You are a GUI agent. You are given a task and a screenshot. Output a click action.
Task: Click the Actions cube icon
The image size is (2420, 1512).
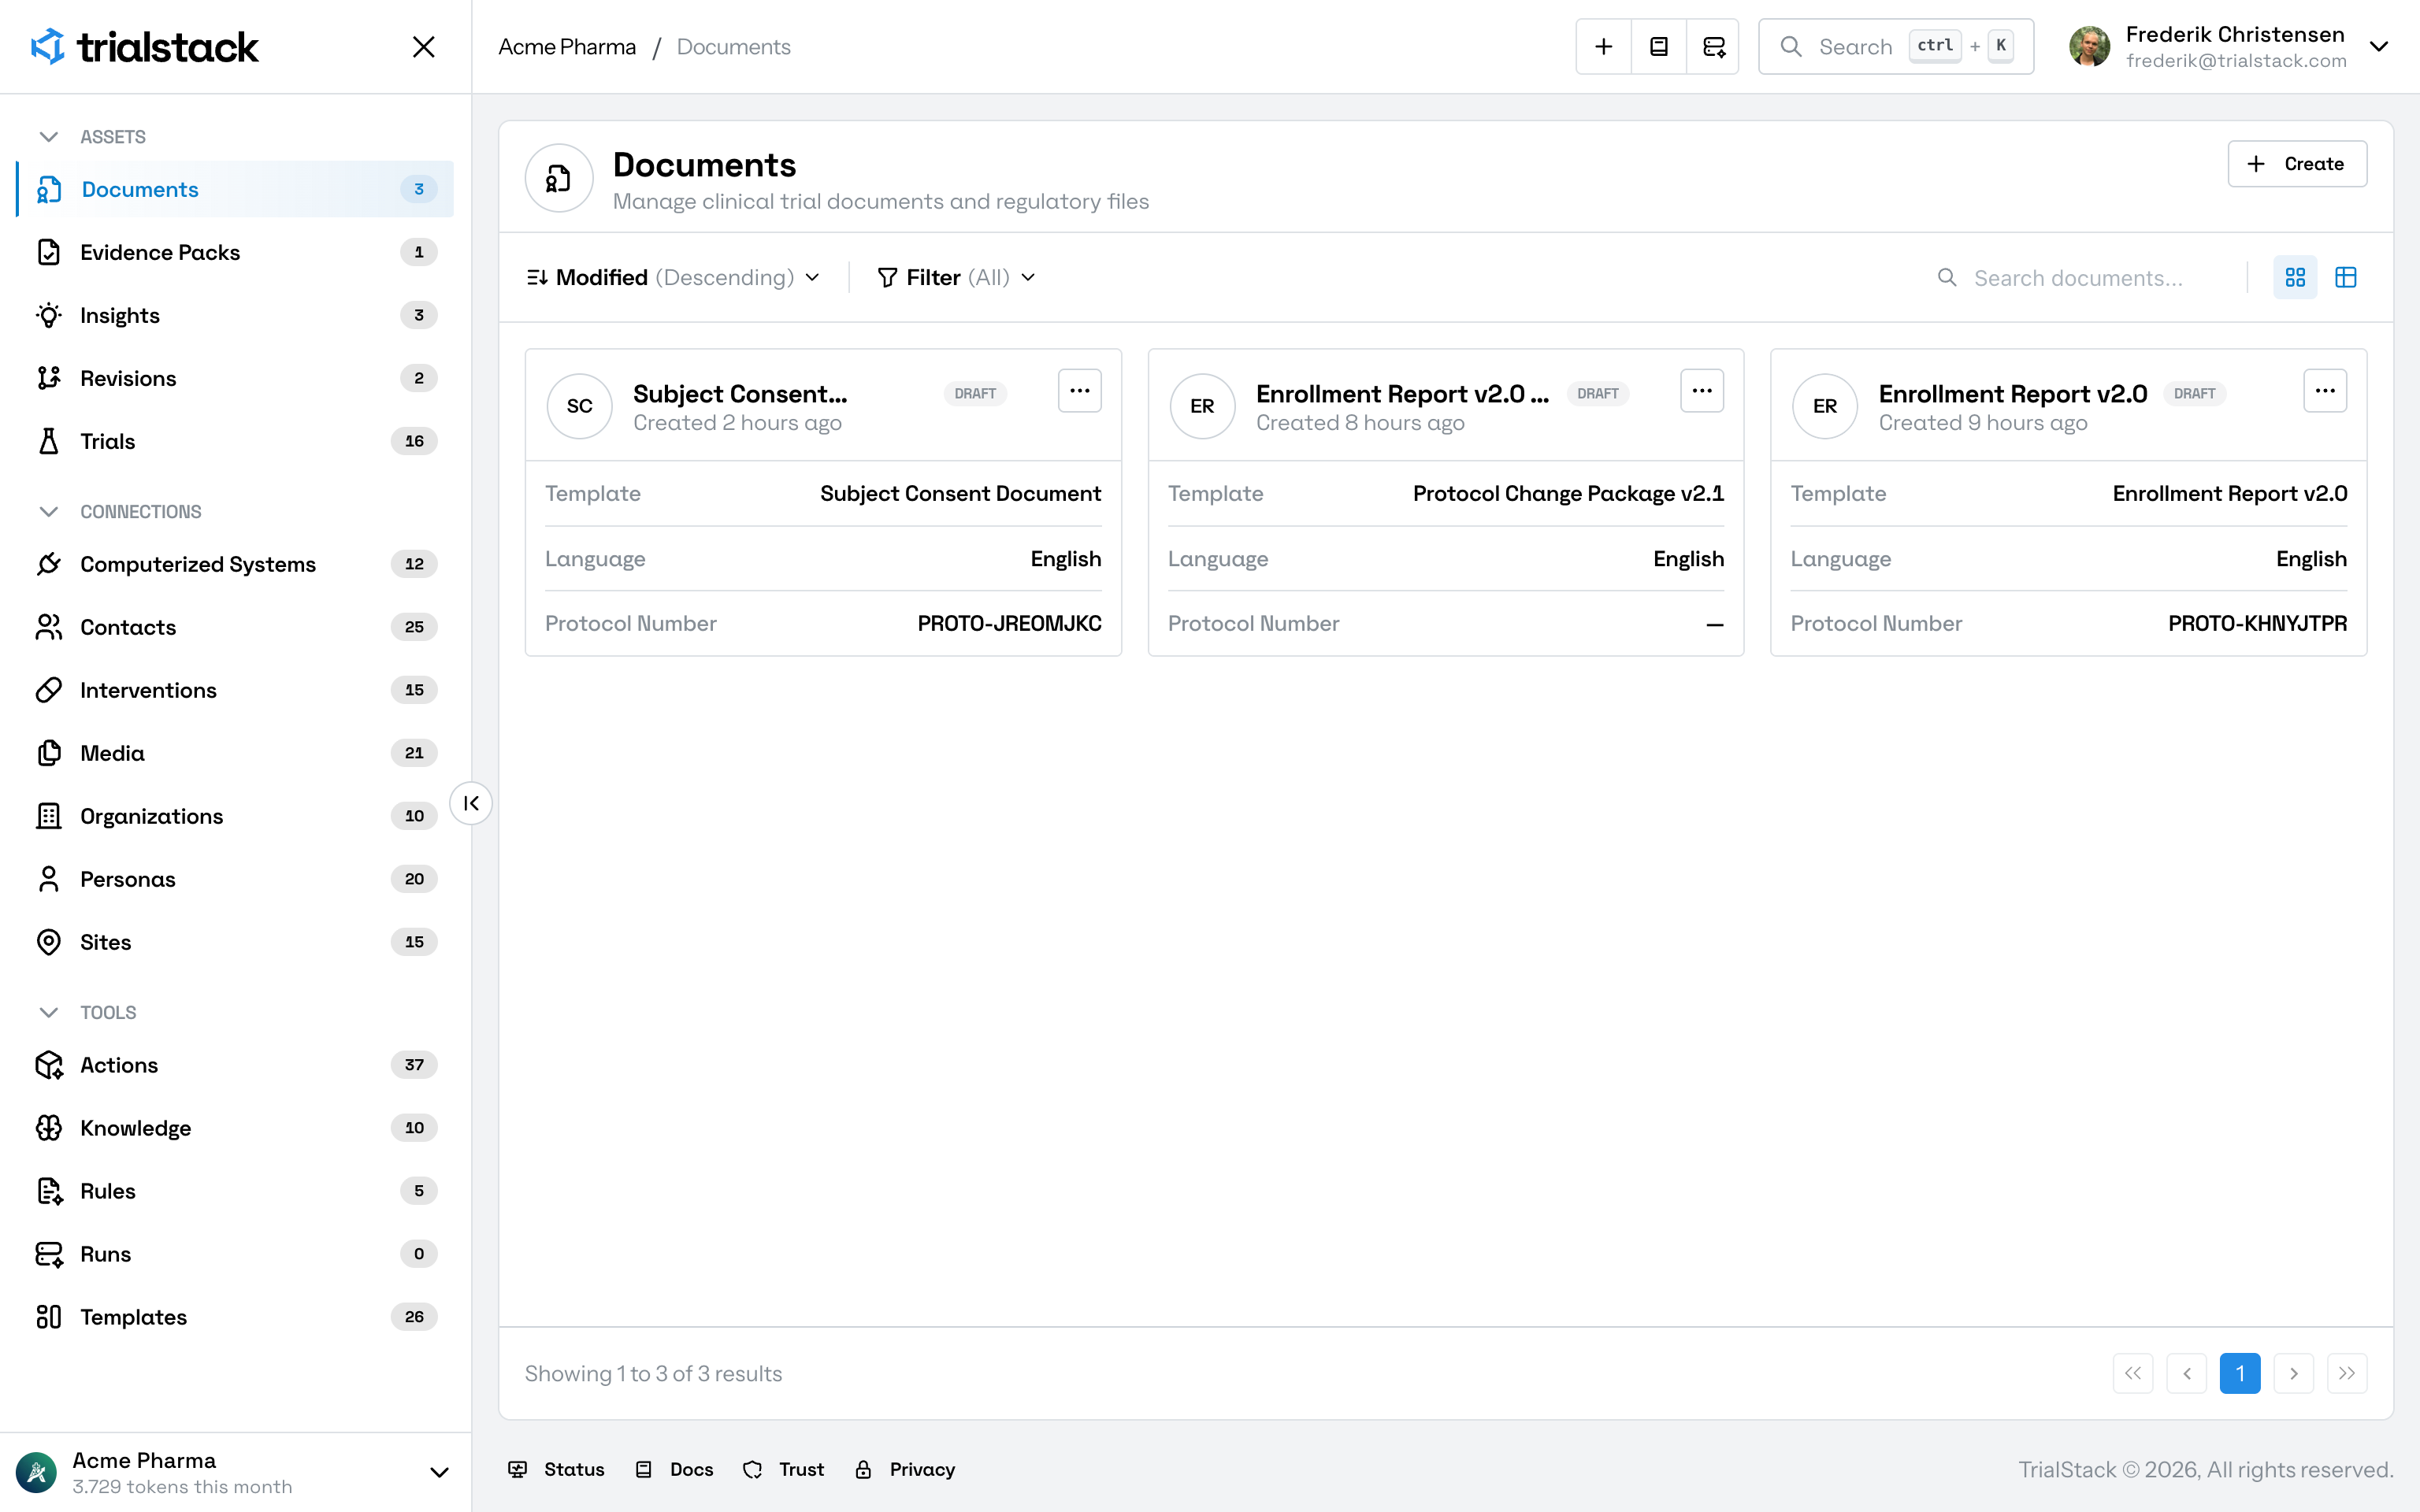(x=49, y=1065)
